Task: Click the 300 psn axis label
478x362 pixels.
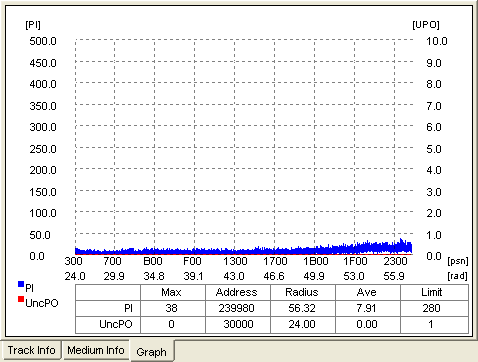Action: tap(73, 261)
